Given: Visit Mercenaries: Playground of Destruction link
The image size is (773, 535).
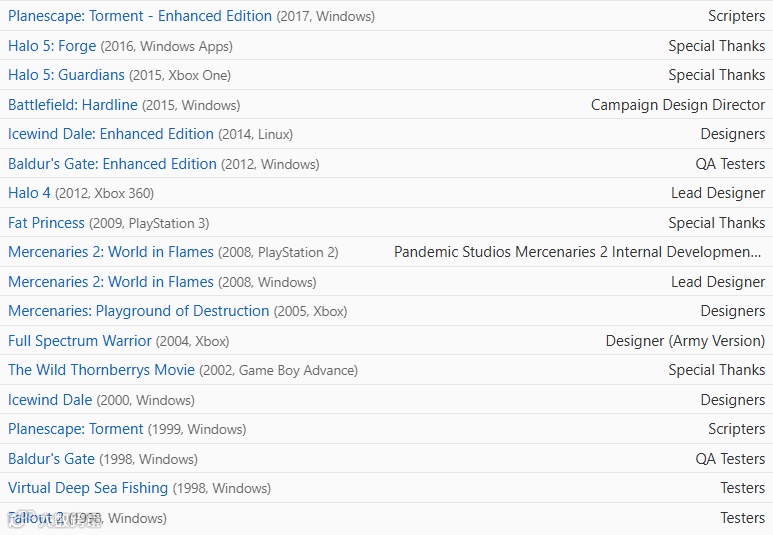Looking at the screenshot, I should pyautogui.click(x=138, y=311).
